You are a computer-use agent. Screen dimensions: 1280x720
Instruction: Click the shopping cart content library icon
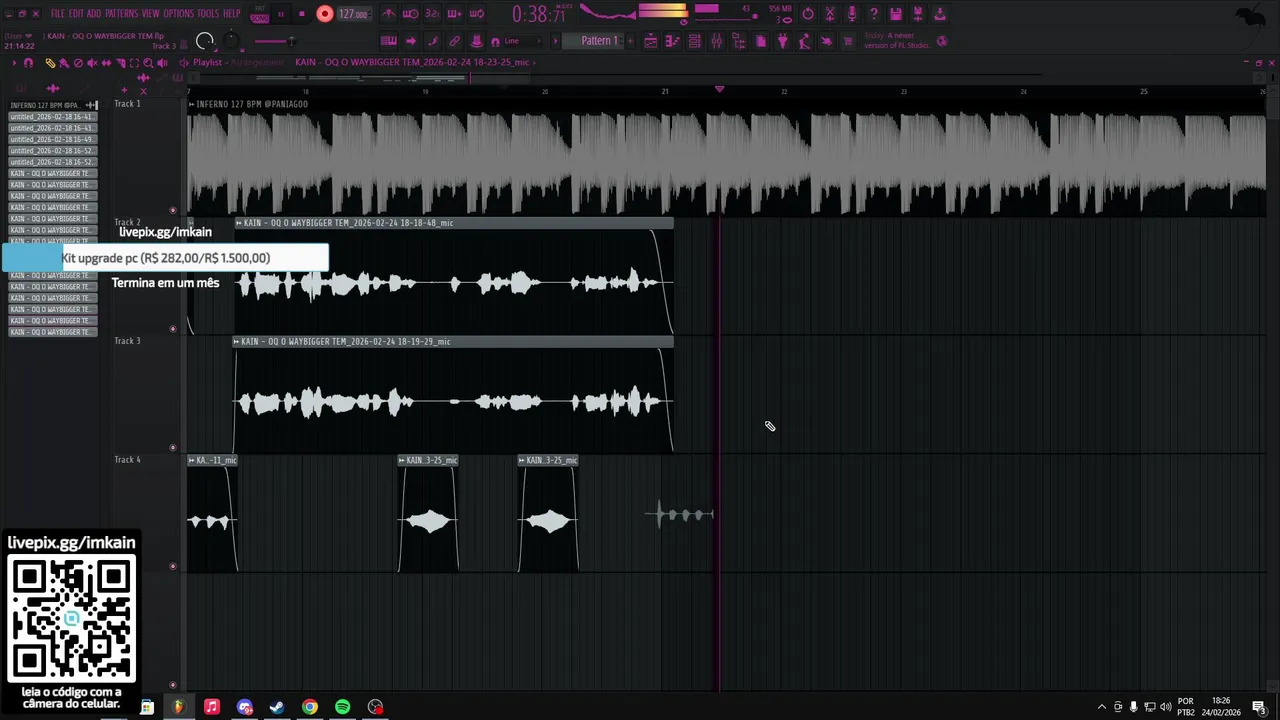(x=848, y=41)
